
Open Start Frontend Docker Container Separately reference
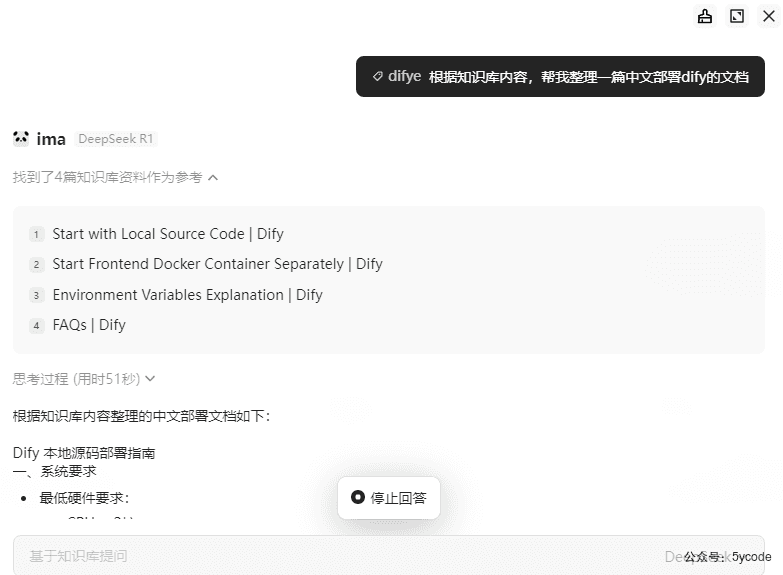click(217, 264)
